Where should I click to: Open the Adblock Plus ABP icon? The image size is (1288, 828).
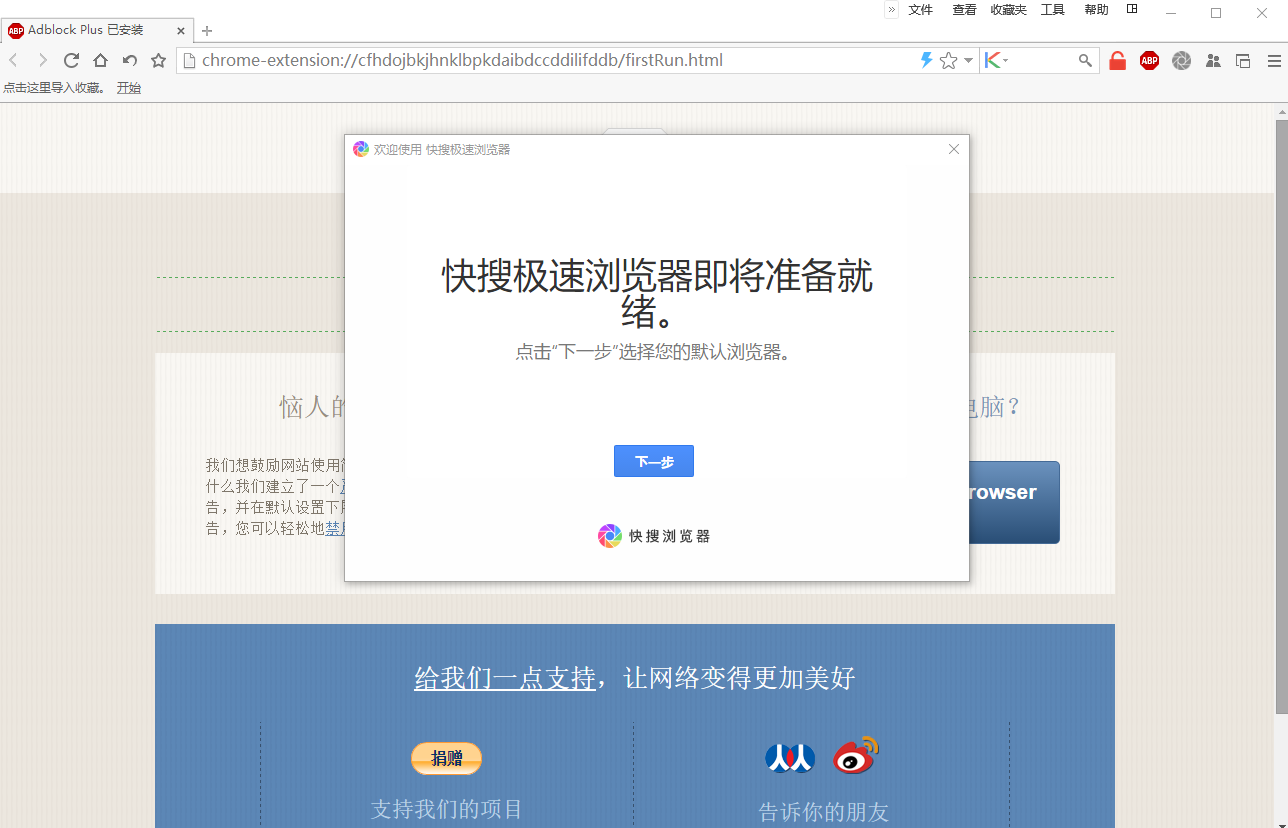(1149, 60)
